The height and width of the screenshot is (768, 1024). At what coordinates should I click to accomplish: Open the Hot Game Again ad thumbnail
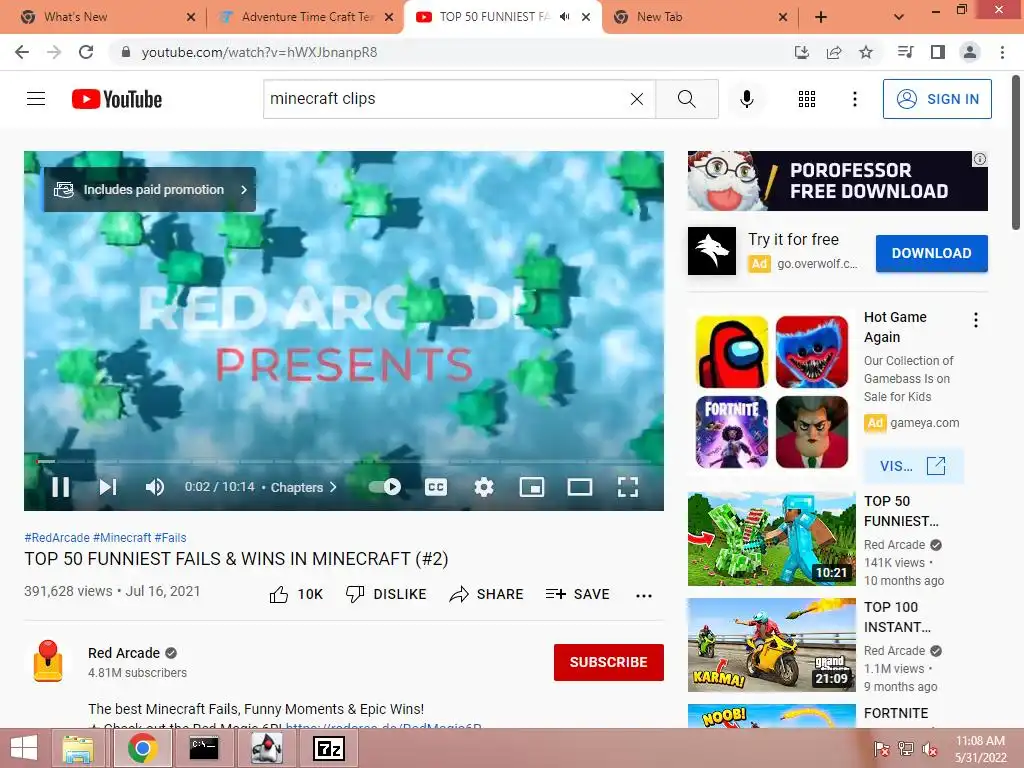[x=772, y=392]
